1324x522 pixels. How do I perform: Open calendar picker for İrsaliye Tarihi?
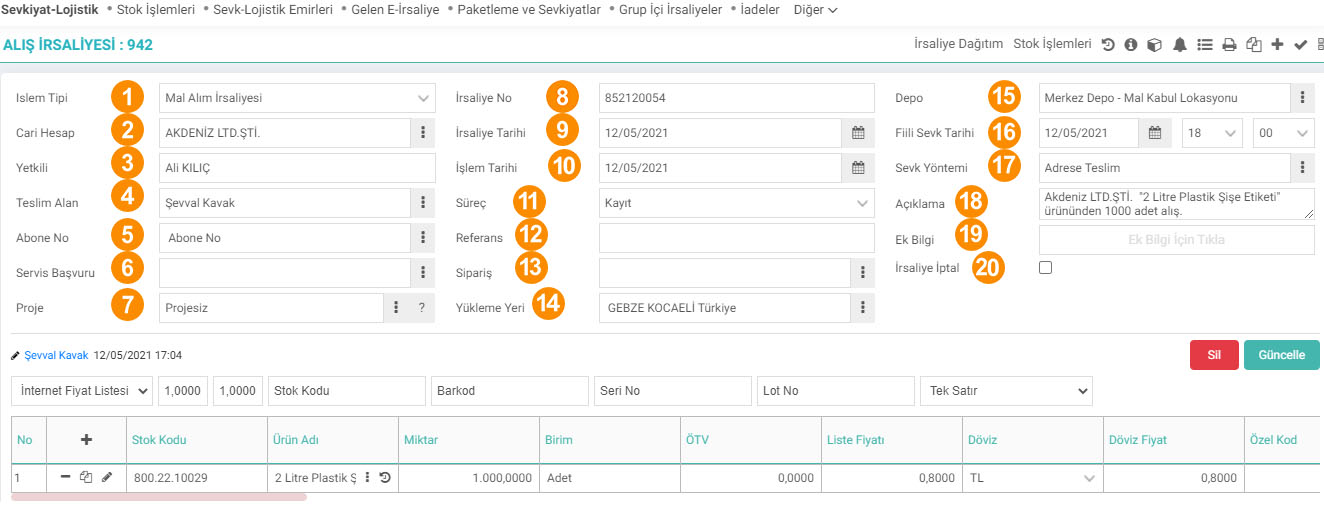pyautogui.click(x=858, y=132)
